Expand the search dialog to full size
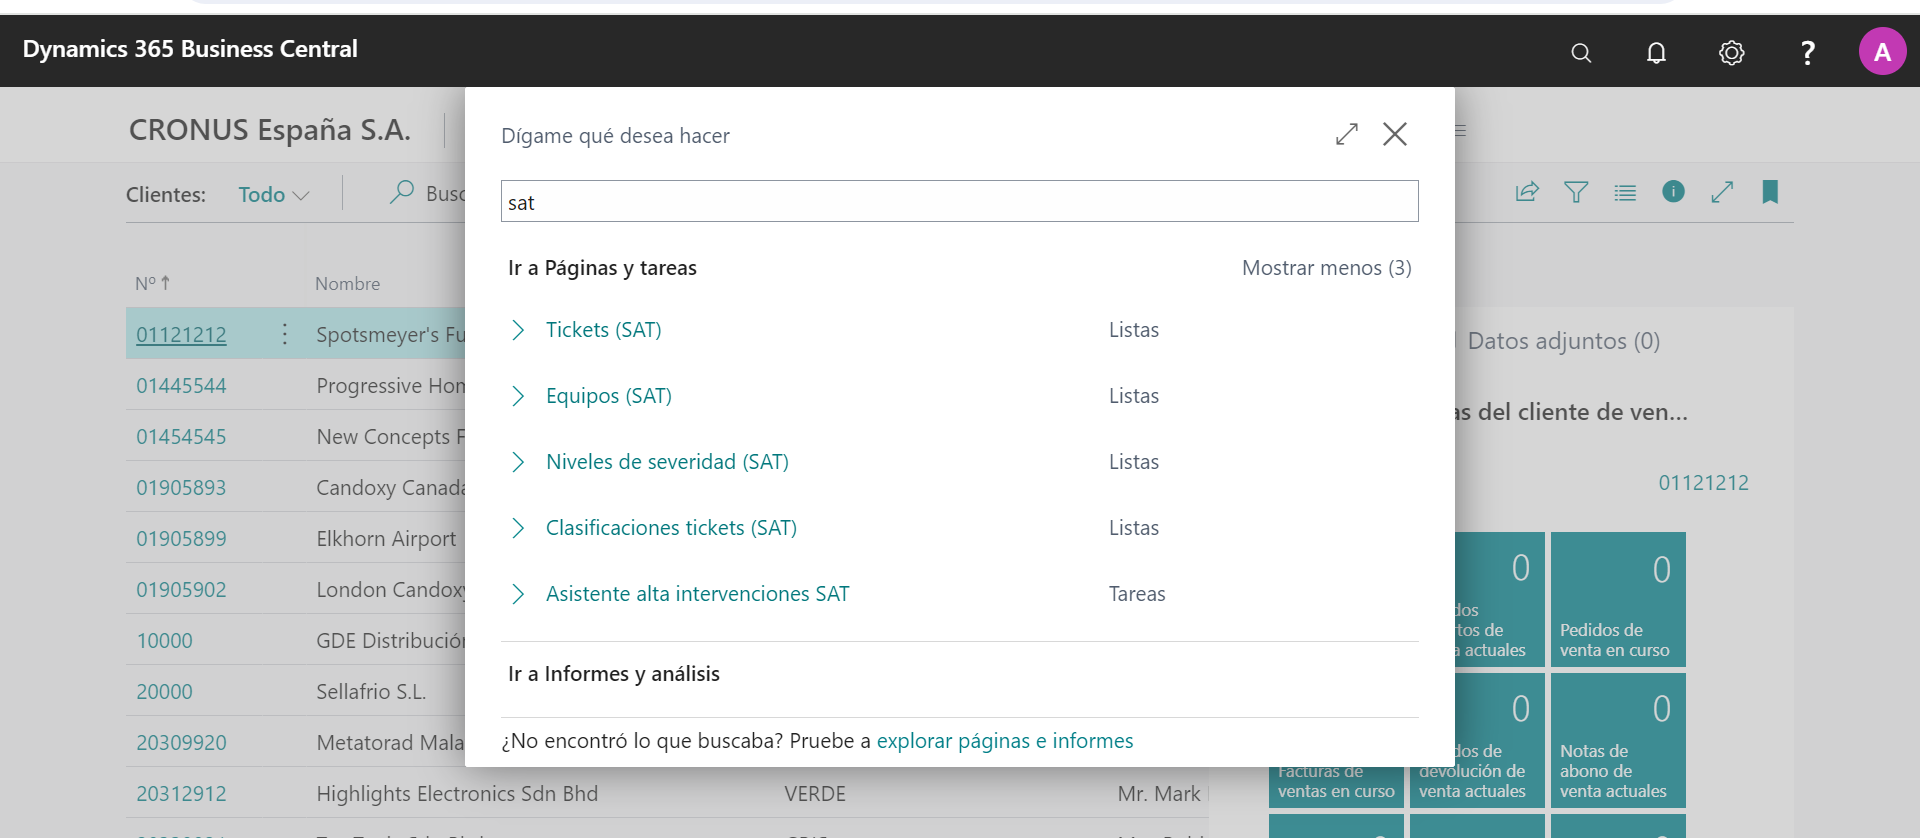Viewport: 1920px width, 838px height. 1347,134
